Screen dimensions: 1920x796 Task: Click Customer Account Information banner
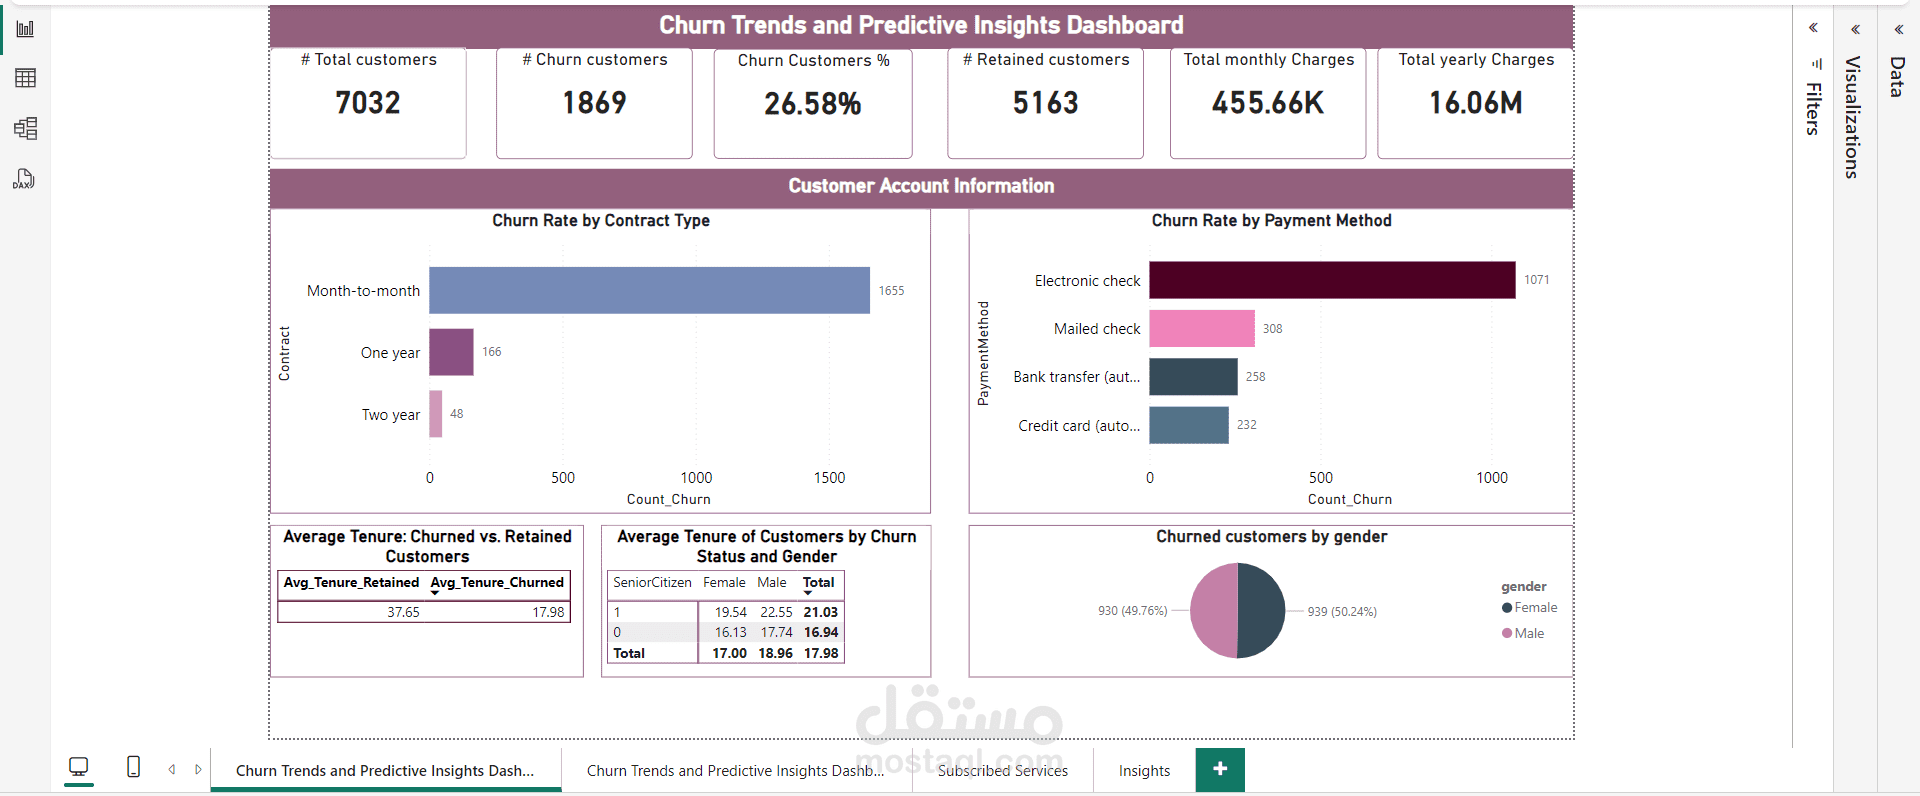coord(921,187)
